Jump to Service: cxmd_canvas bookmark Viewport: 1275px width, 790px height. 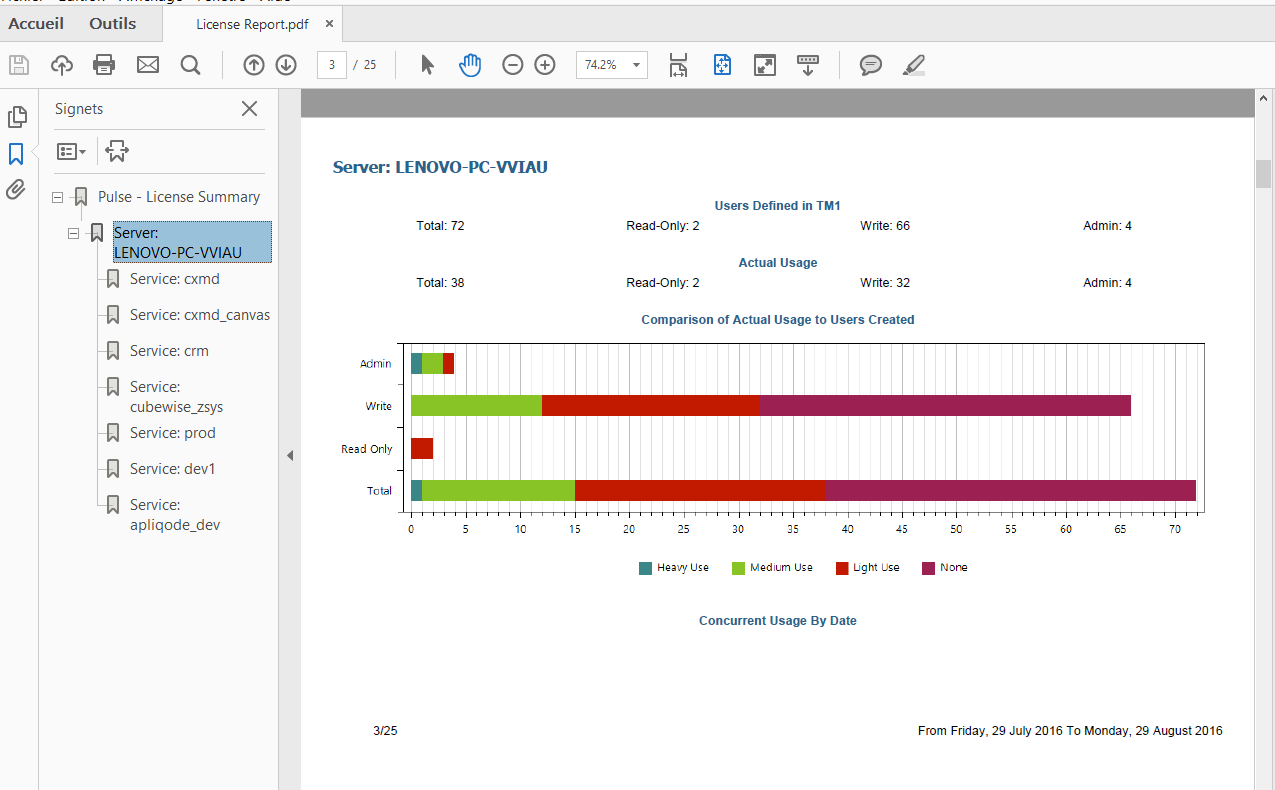pyautogui.click(x=199, y=315)
